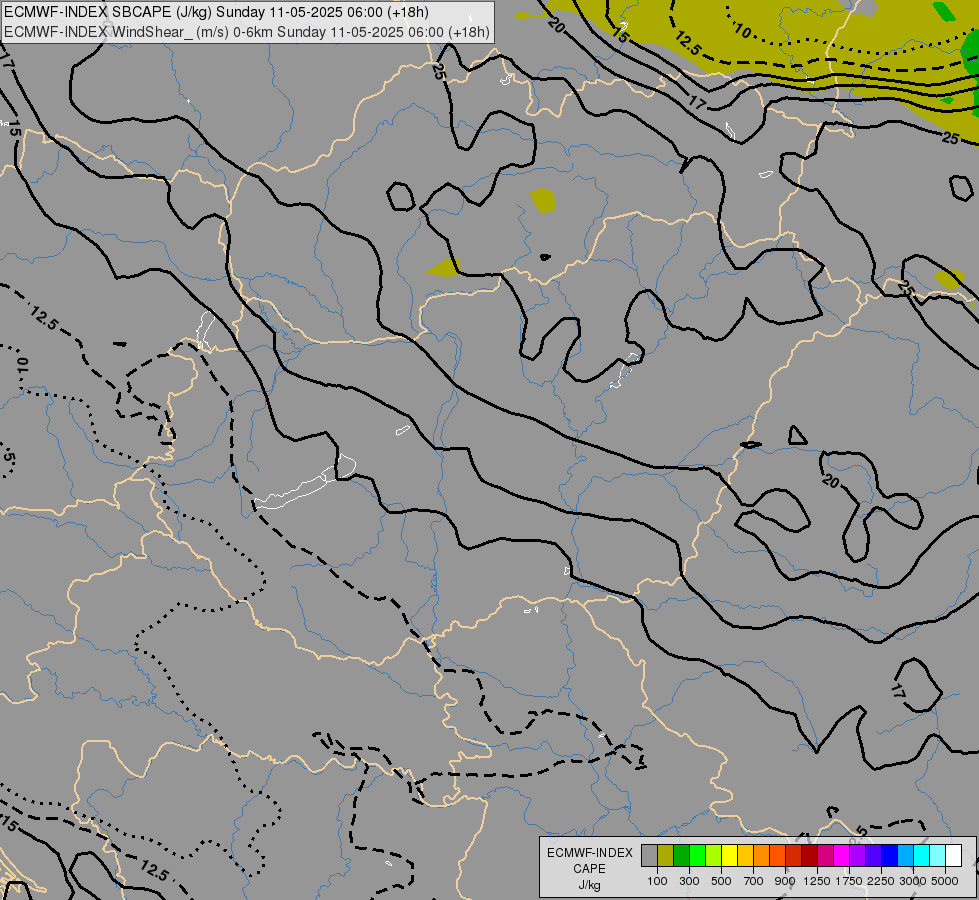Viewport: 979px width, 900px height.
Task: Click the CAPE word in legend
Action: pyautogui.click(x=589, y=869)
